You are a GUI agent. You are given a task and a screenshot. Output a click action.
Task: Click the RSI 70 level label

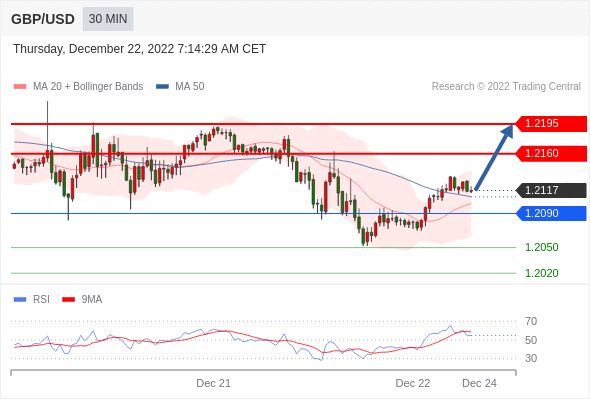pos(531,321)
